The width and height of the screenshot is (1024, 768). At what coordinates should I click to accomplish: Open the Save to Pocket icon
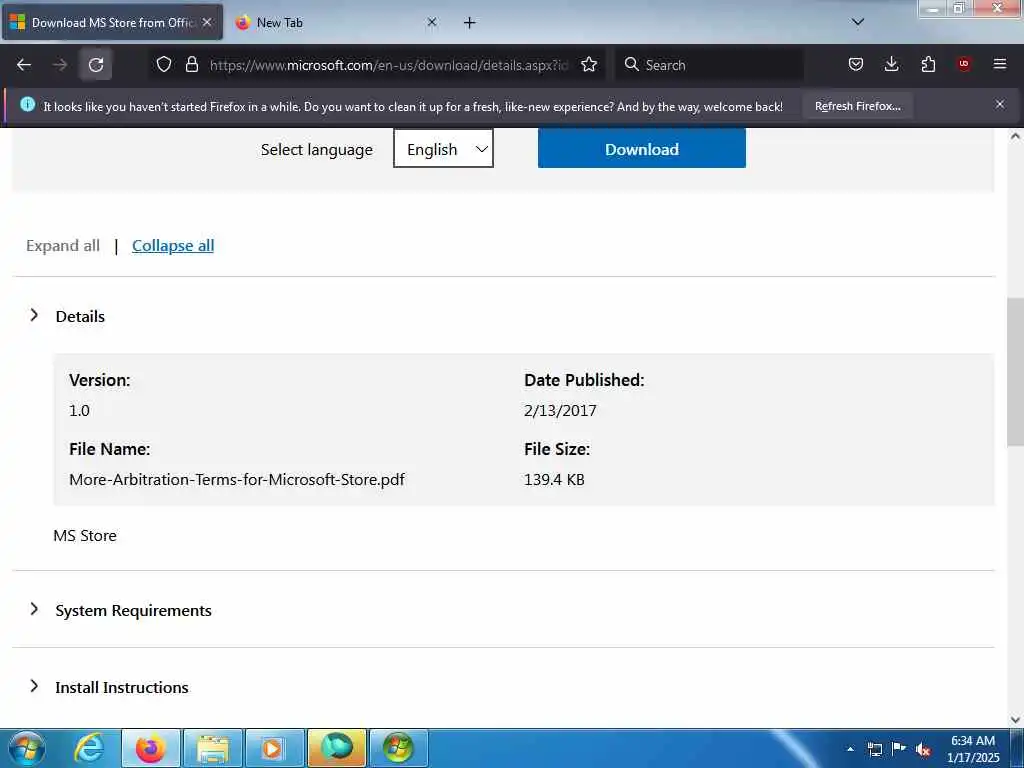(856, 65)
